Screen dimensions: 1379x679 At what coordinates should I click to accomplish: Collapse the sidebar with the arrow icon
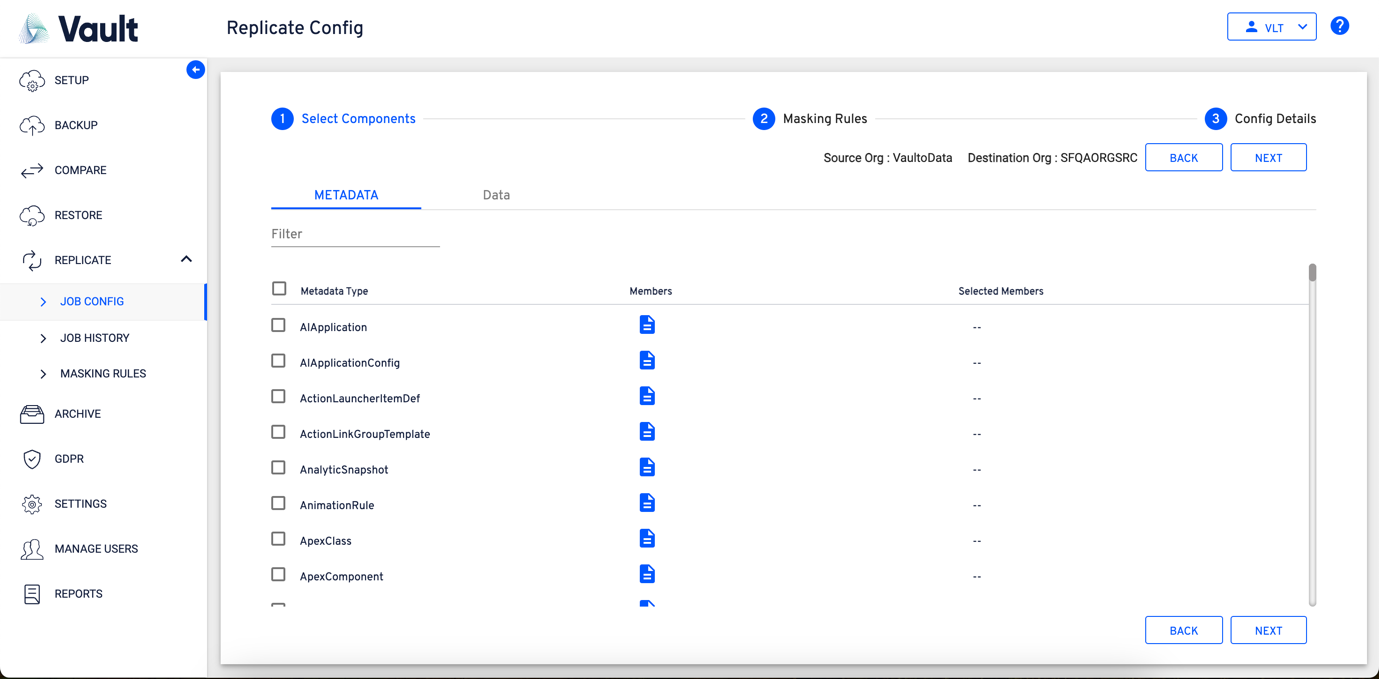(x=195, y=70)
